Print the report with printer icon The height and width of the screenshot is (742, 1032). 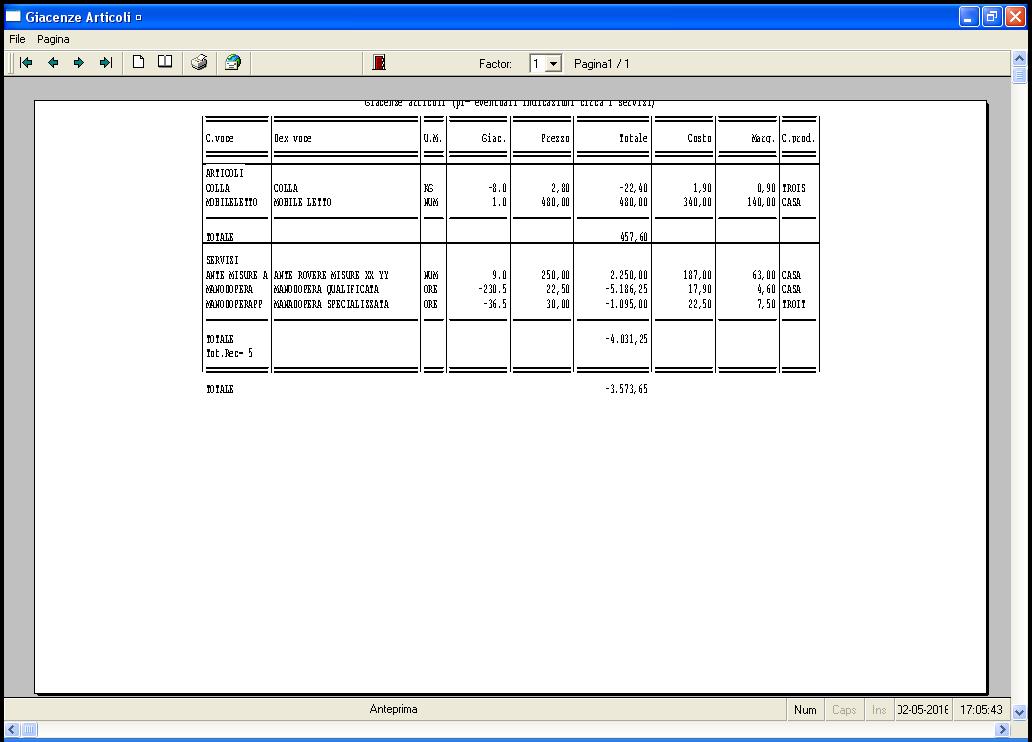[x=200, y=63]
